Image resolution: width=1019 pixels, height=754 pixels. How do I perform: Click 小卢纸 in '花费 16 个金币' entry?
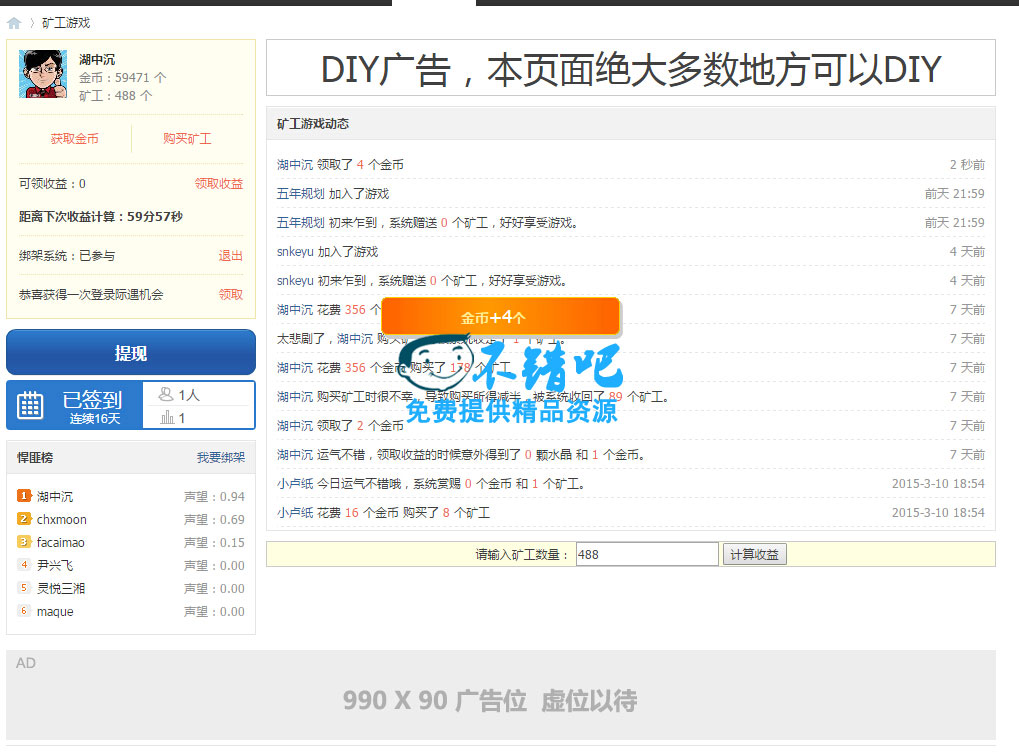point(295,513)
